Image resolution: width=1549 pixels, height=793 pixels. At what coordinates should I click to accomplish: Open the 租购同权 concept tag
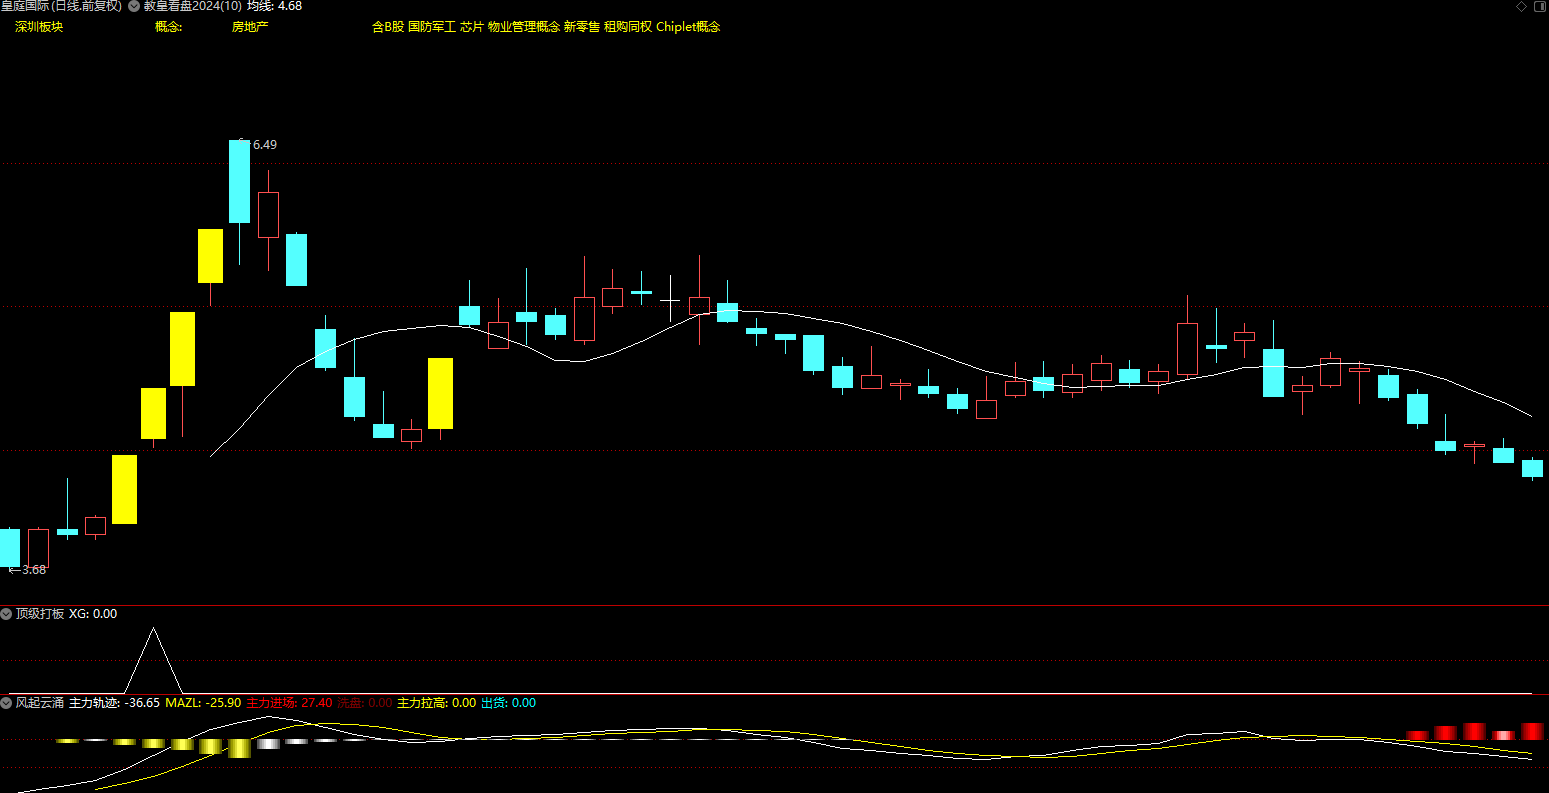(x=628, y=27)
